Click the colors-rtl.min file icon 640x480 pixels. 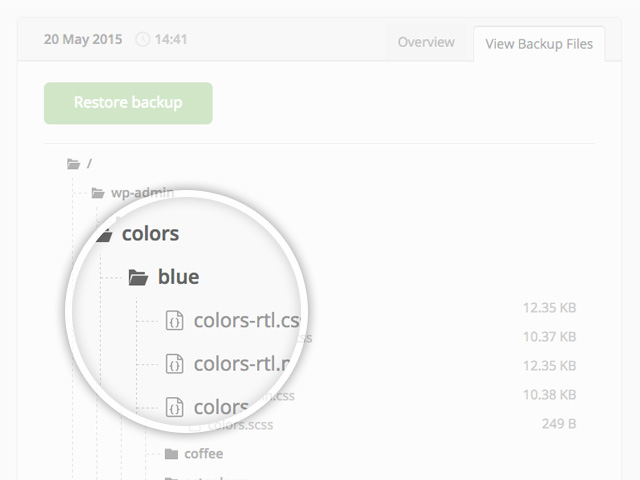(x=174, y=364)
